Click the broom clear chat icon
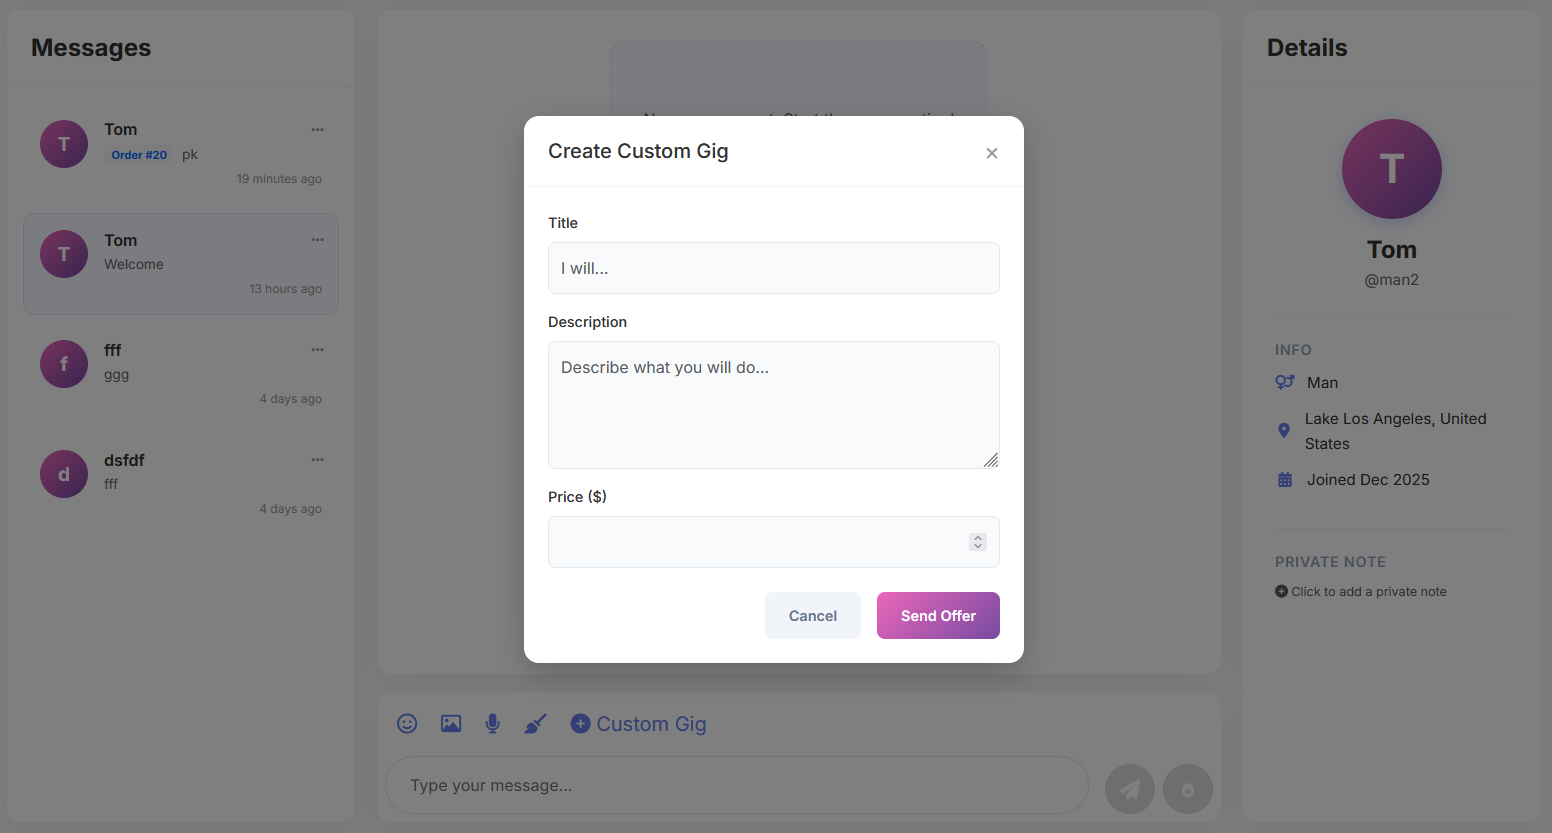This screenshot has width=1552, height=833. (536, 724)
